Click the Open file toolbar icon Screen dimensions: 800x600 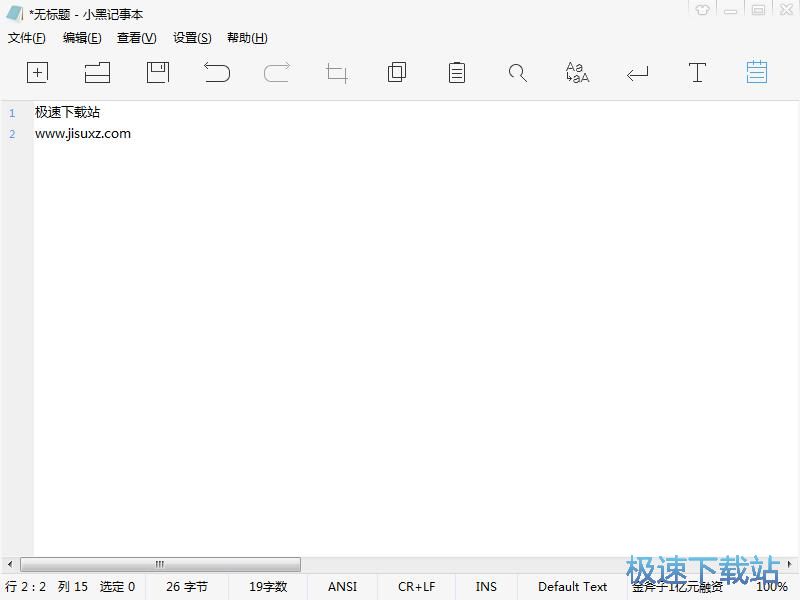coord(97,72)
